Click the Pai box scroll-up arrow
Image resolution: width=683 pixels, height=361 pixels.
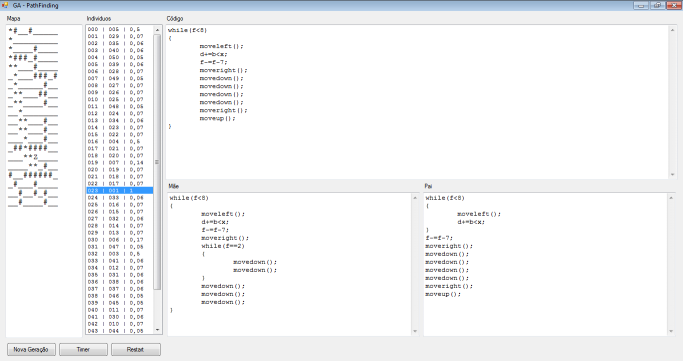tap(671, 198)
